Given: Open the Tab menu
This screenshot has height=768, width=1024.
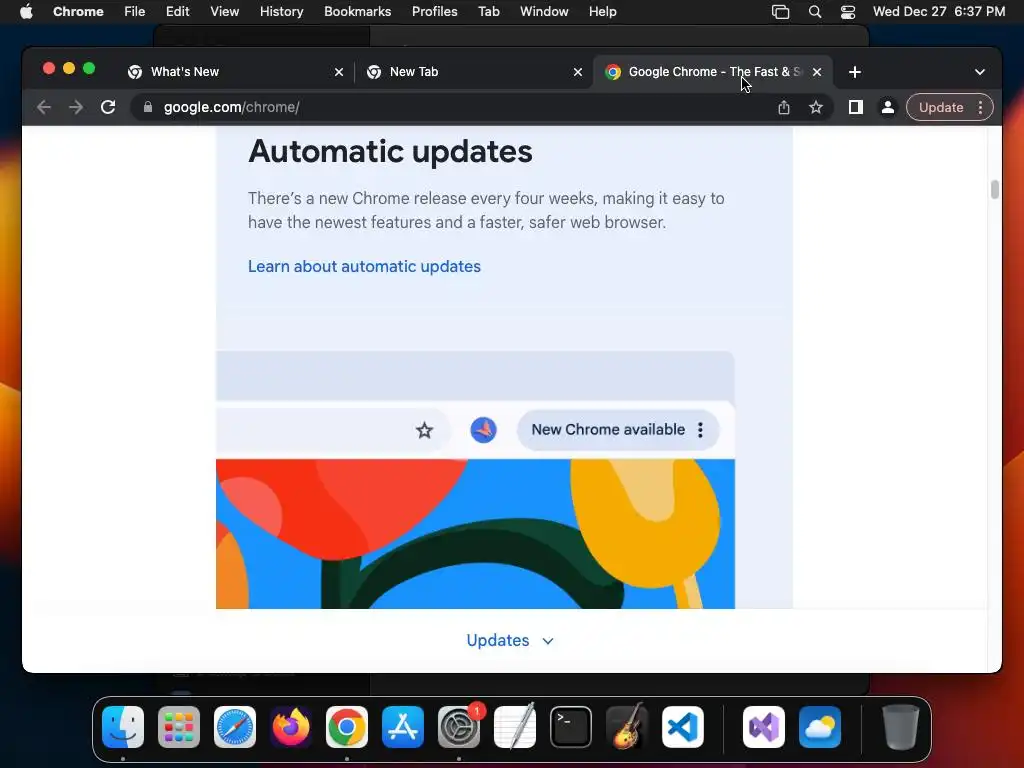Looking at the screenshot, I should (488, 11).
